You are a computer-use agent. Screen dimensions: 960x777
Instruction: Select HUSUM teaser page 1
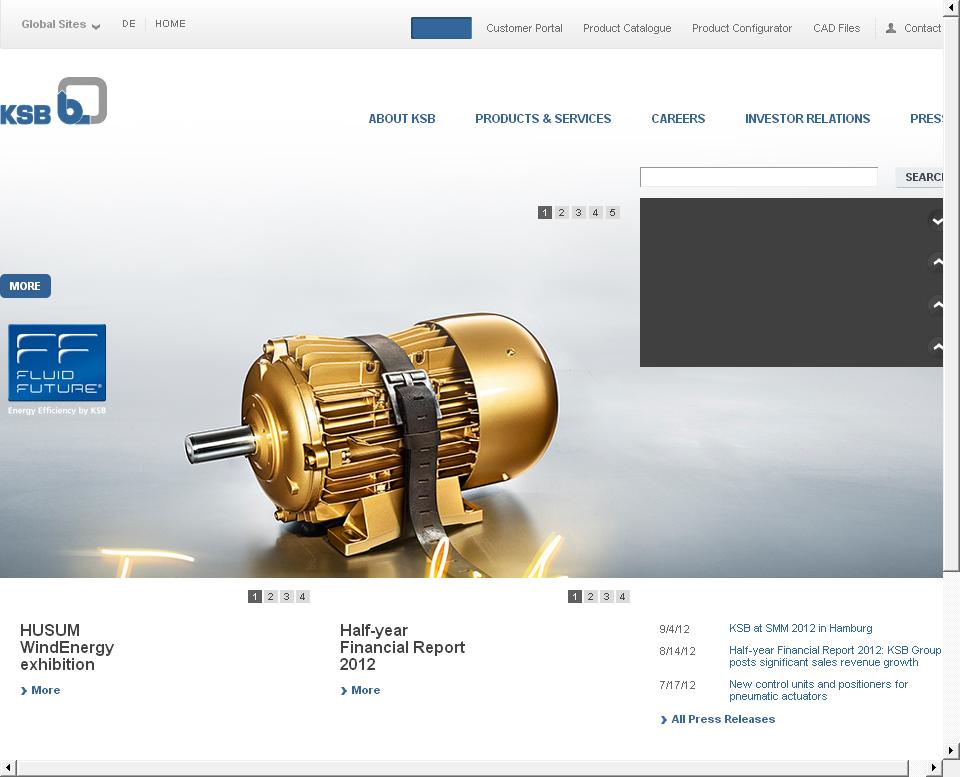click(x=255, y=596)
